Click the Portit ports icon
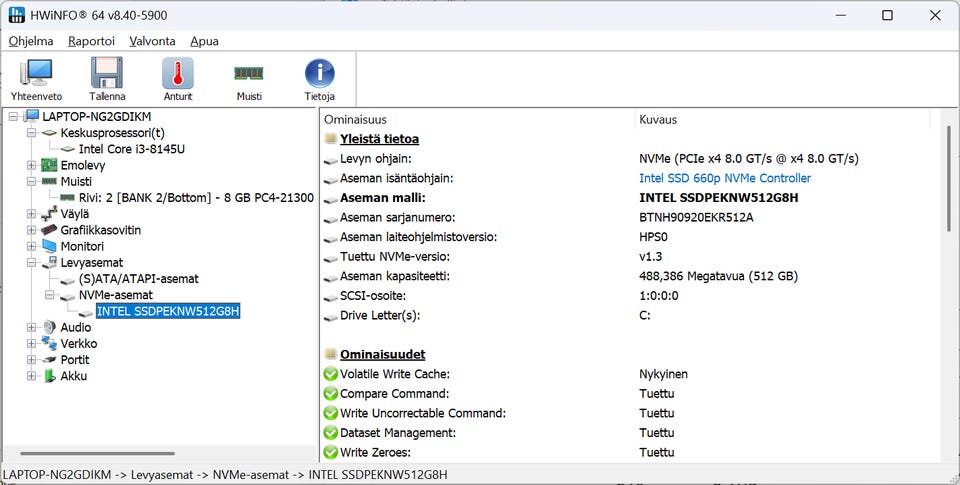This screenshot has height=485, width=960. click(49, 359)
